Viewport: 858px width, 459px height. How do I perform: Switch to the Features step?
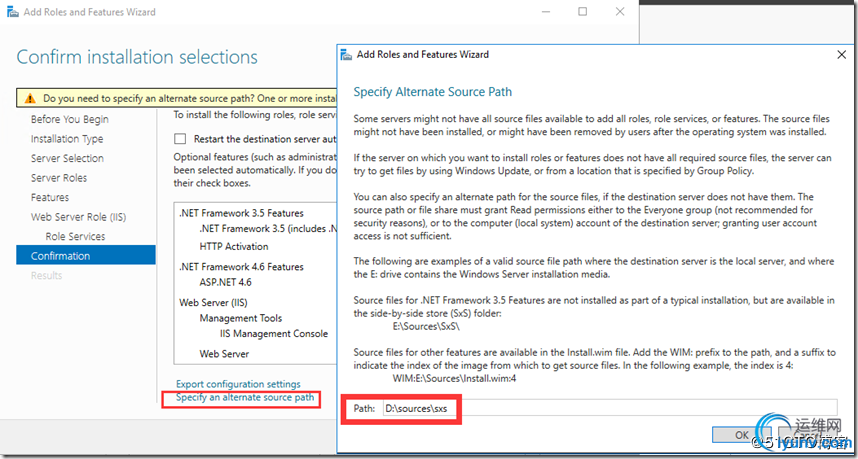(50, 197)
